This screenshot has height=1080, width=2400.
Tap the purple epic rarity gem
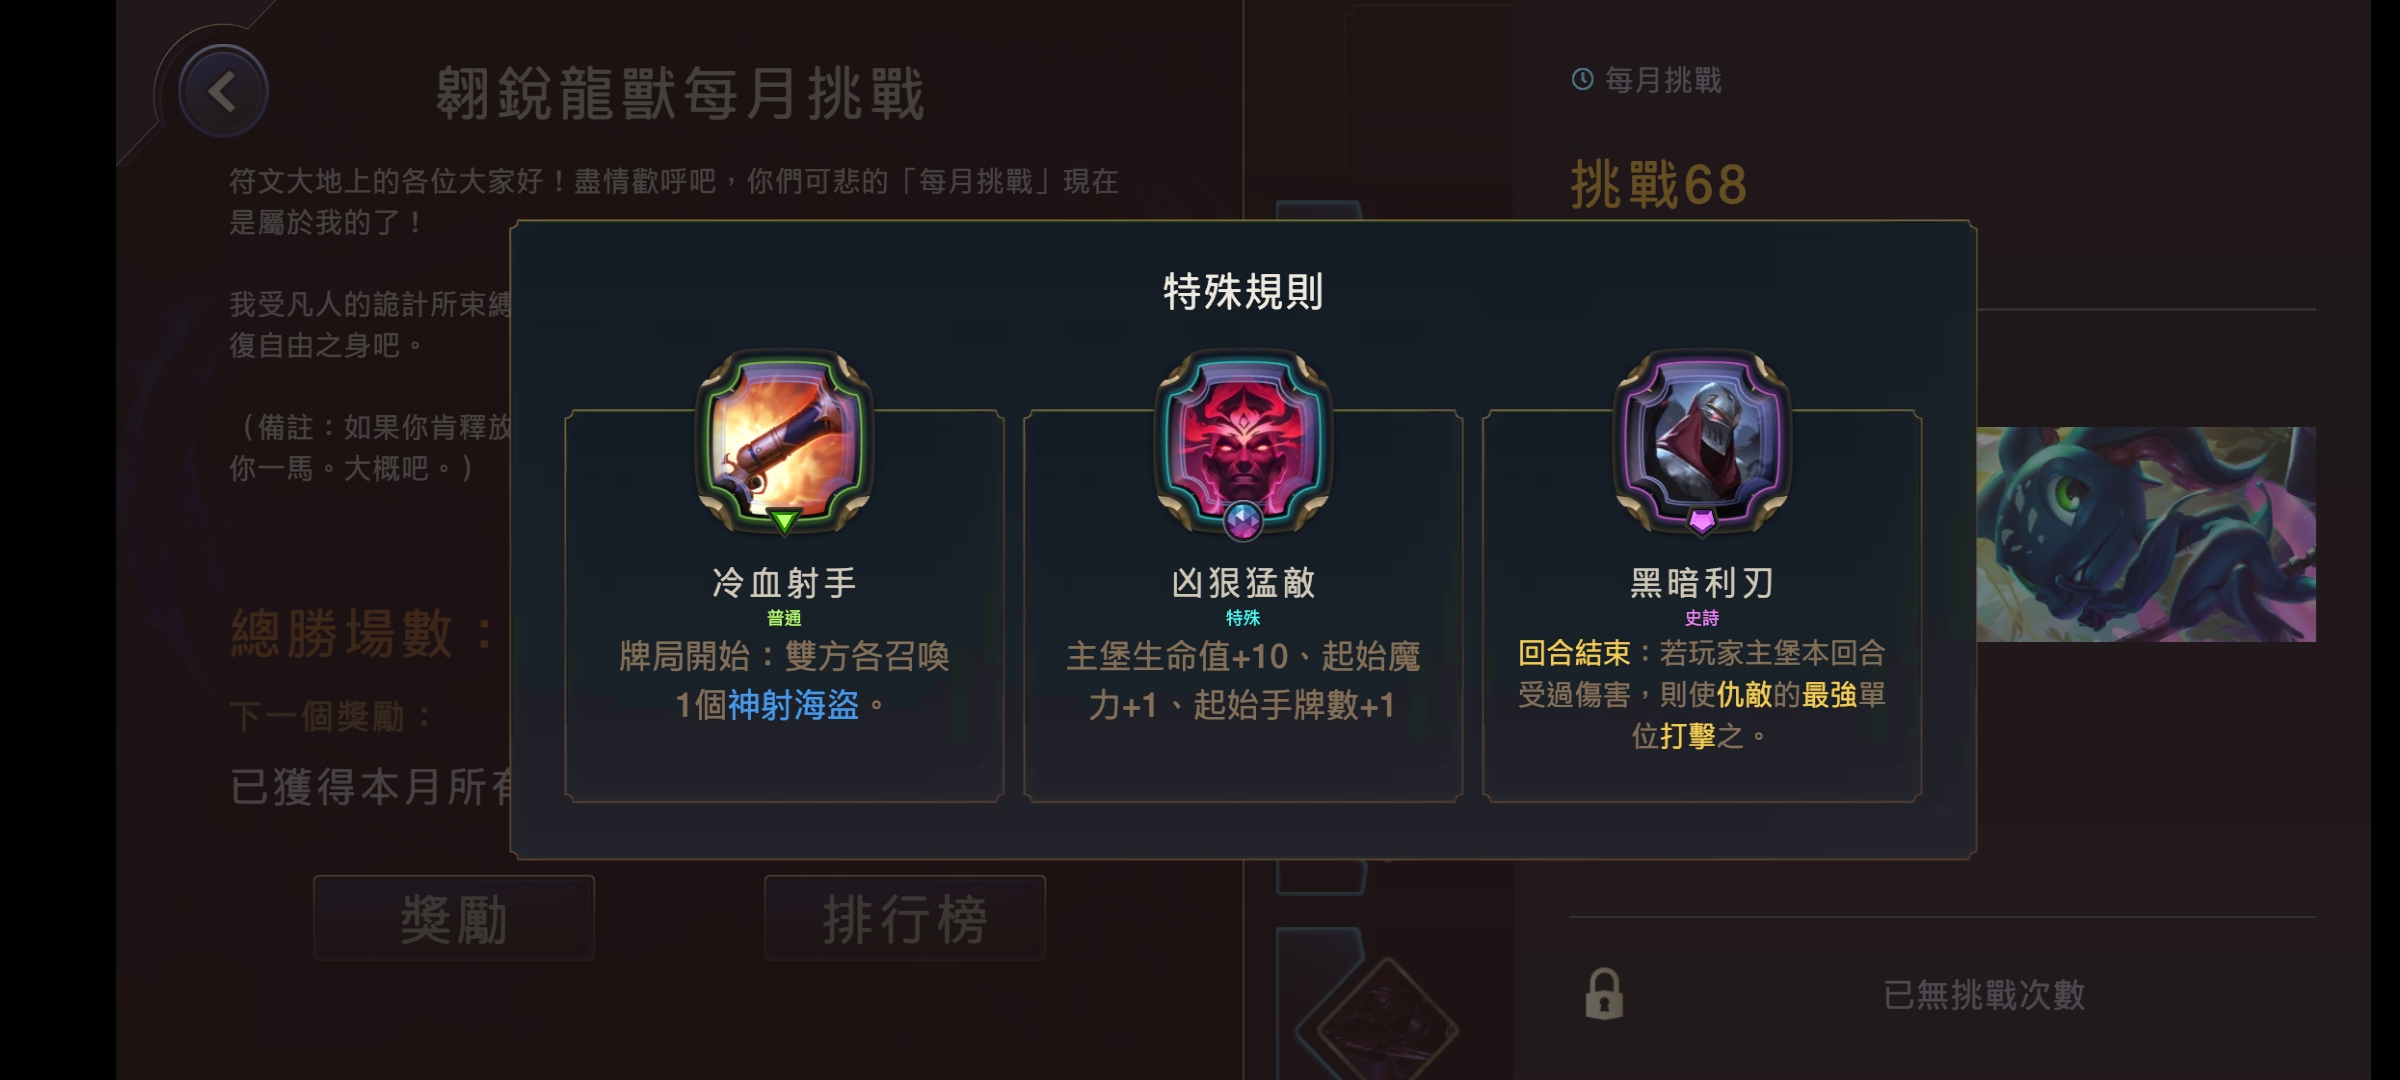pos(1702,521)
